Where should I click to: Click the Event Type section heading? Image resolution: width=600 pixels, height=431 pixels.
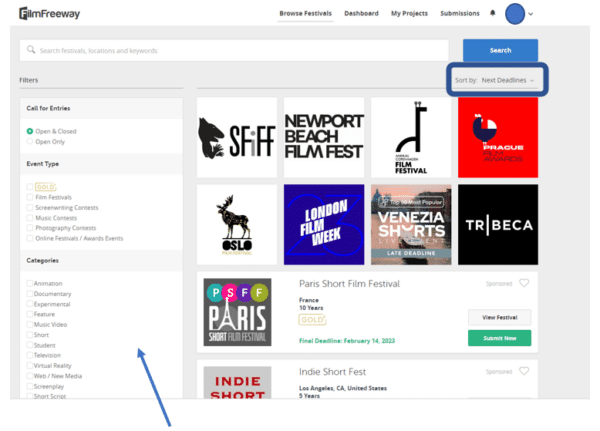[42, 164]
